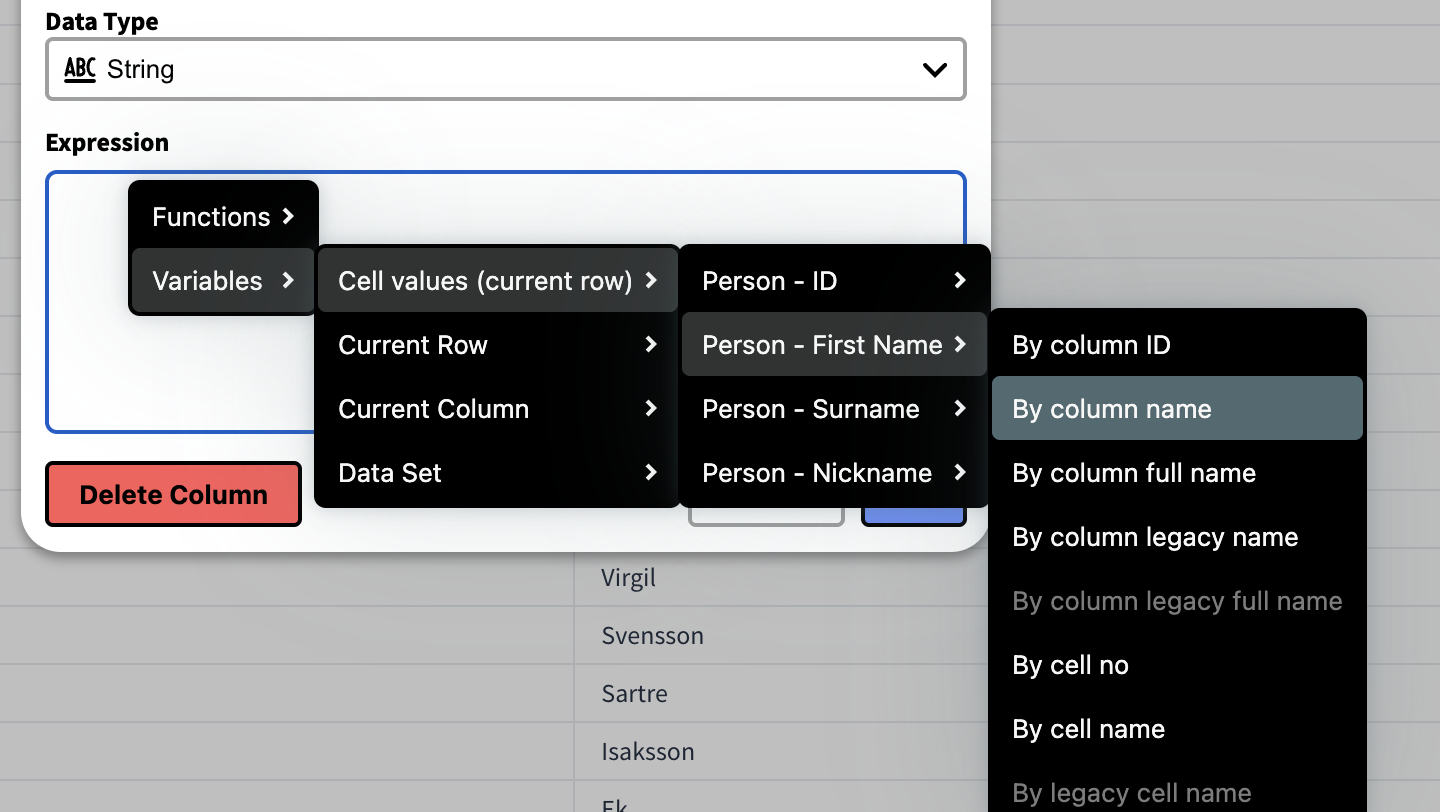Select the By cell no option
Screen dimensions: 1440x812
pos(1177,665)
